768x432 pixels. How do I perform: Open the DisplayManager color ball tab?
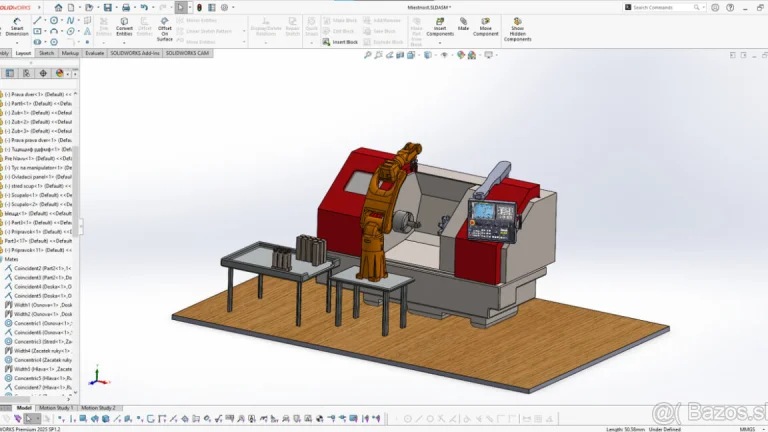(x=60, y=73)
